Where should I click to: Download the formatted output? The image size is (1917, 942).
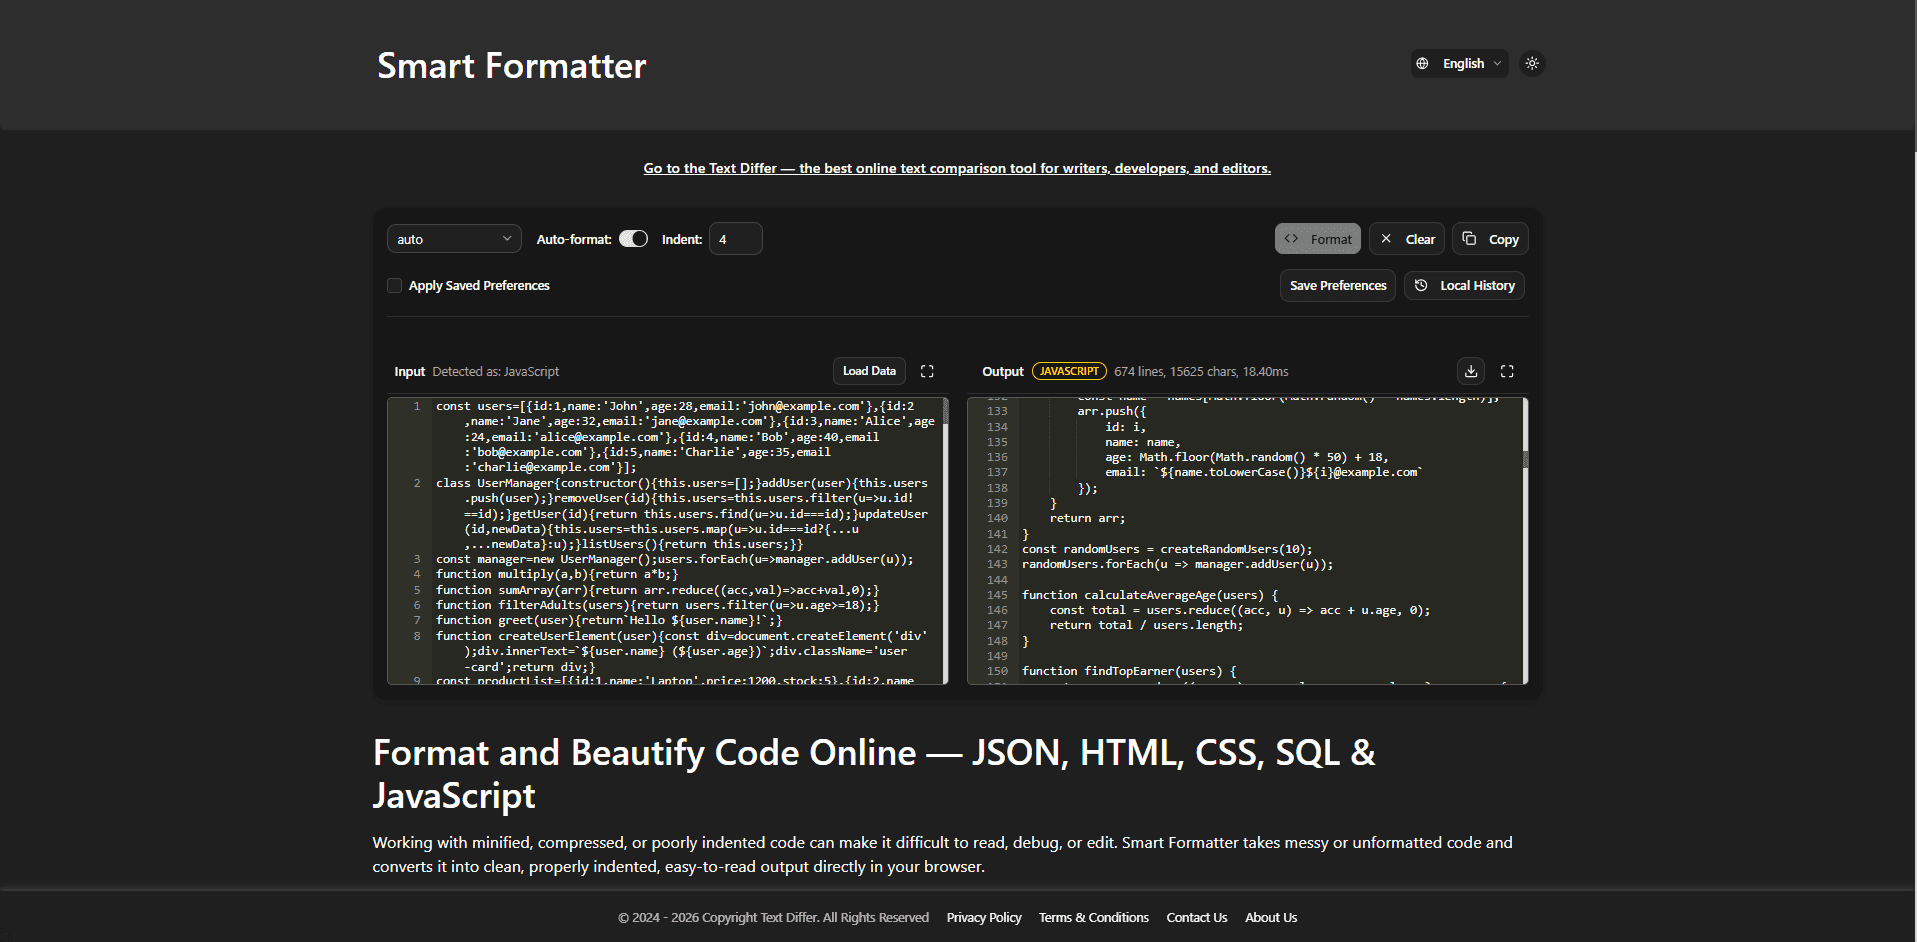(x=1471, y=371)
